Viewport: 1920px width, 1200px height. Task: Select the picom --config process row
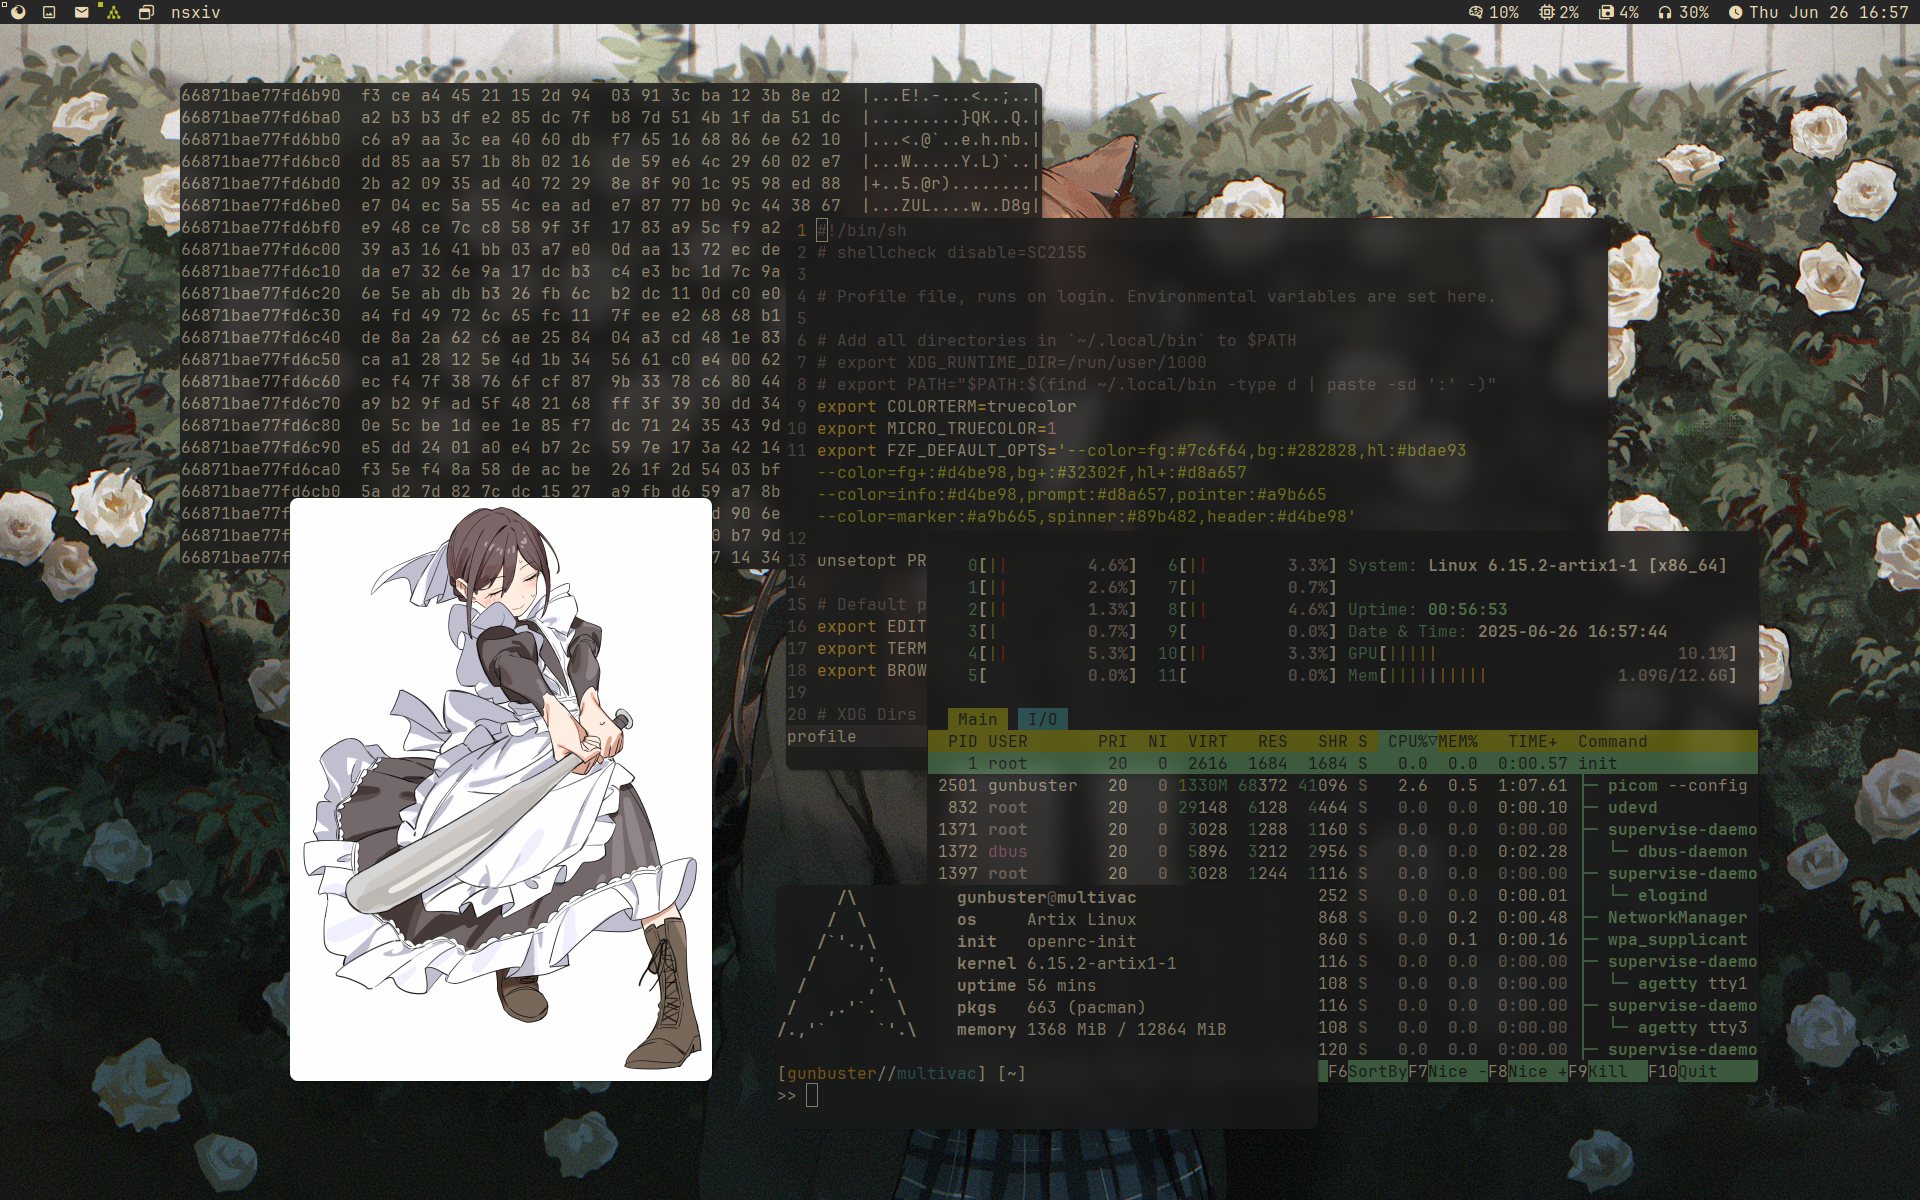click(1342, 785)
